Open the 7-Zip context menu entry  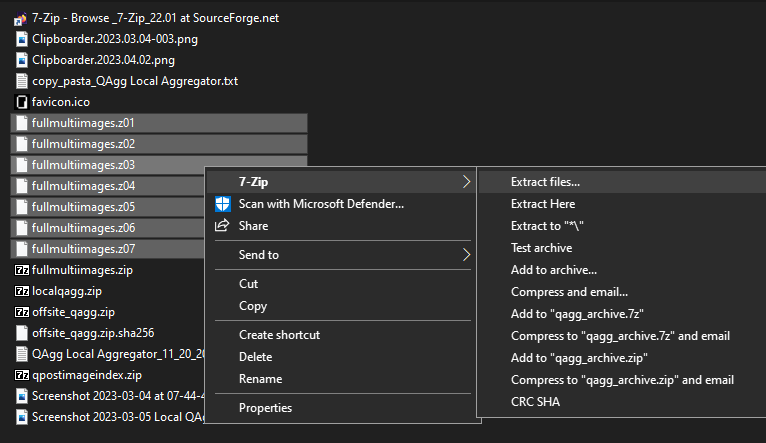point(340,182)
